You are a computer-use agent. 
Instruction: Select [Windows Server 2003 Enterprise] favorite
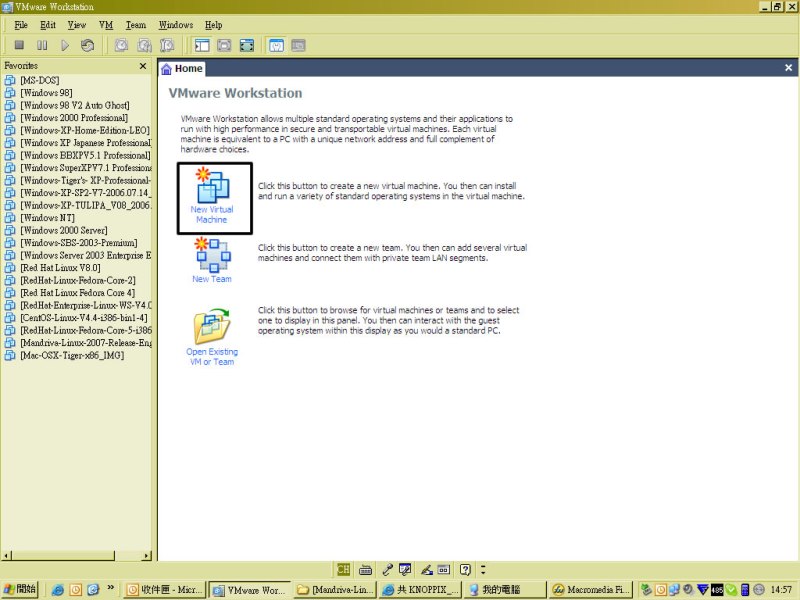point(85,255)
